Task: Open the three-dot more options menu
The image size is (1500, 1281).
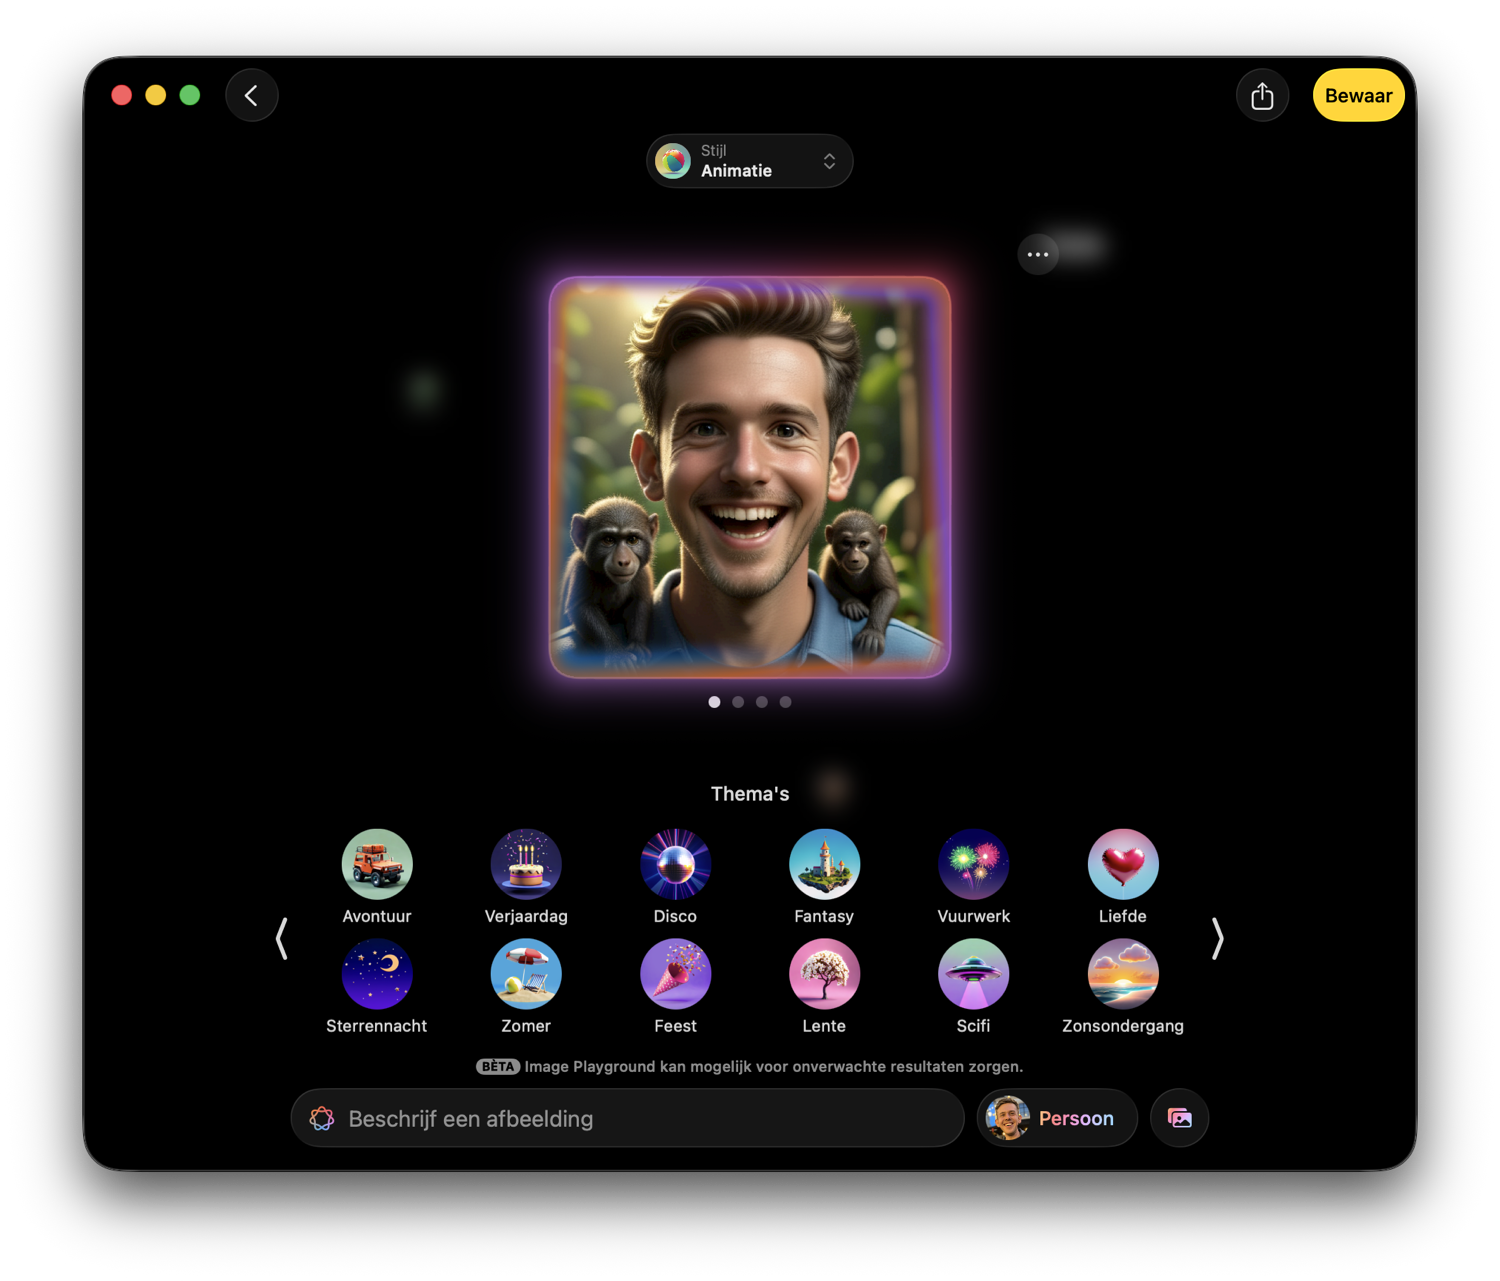Action: pyautogui.click(x=1038, y=255)
